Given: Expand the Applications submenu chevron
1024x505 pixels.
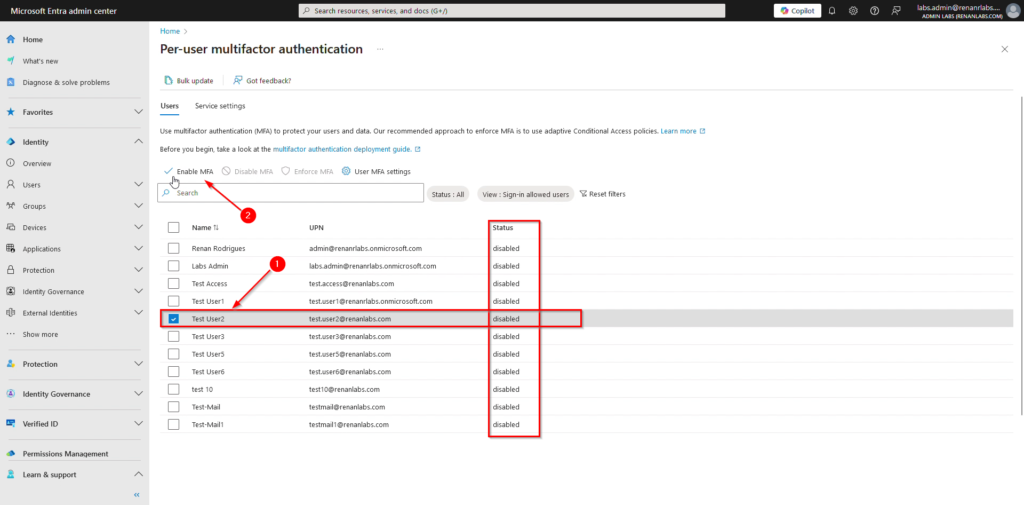Looking at the screenshot, I should point(138,249).
